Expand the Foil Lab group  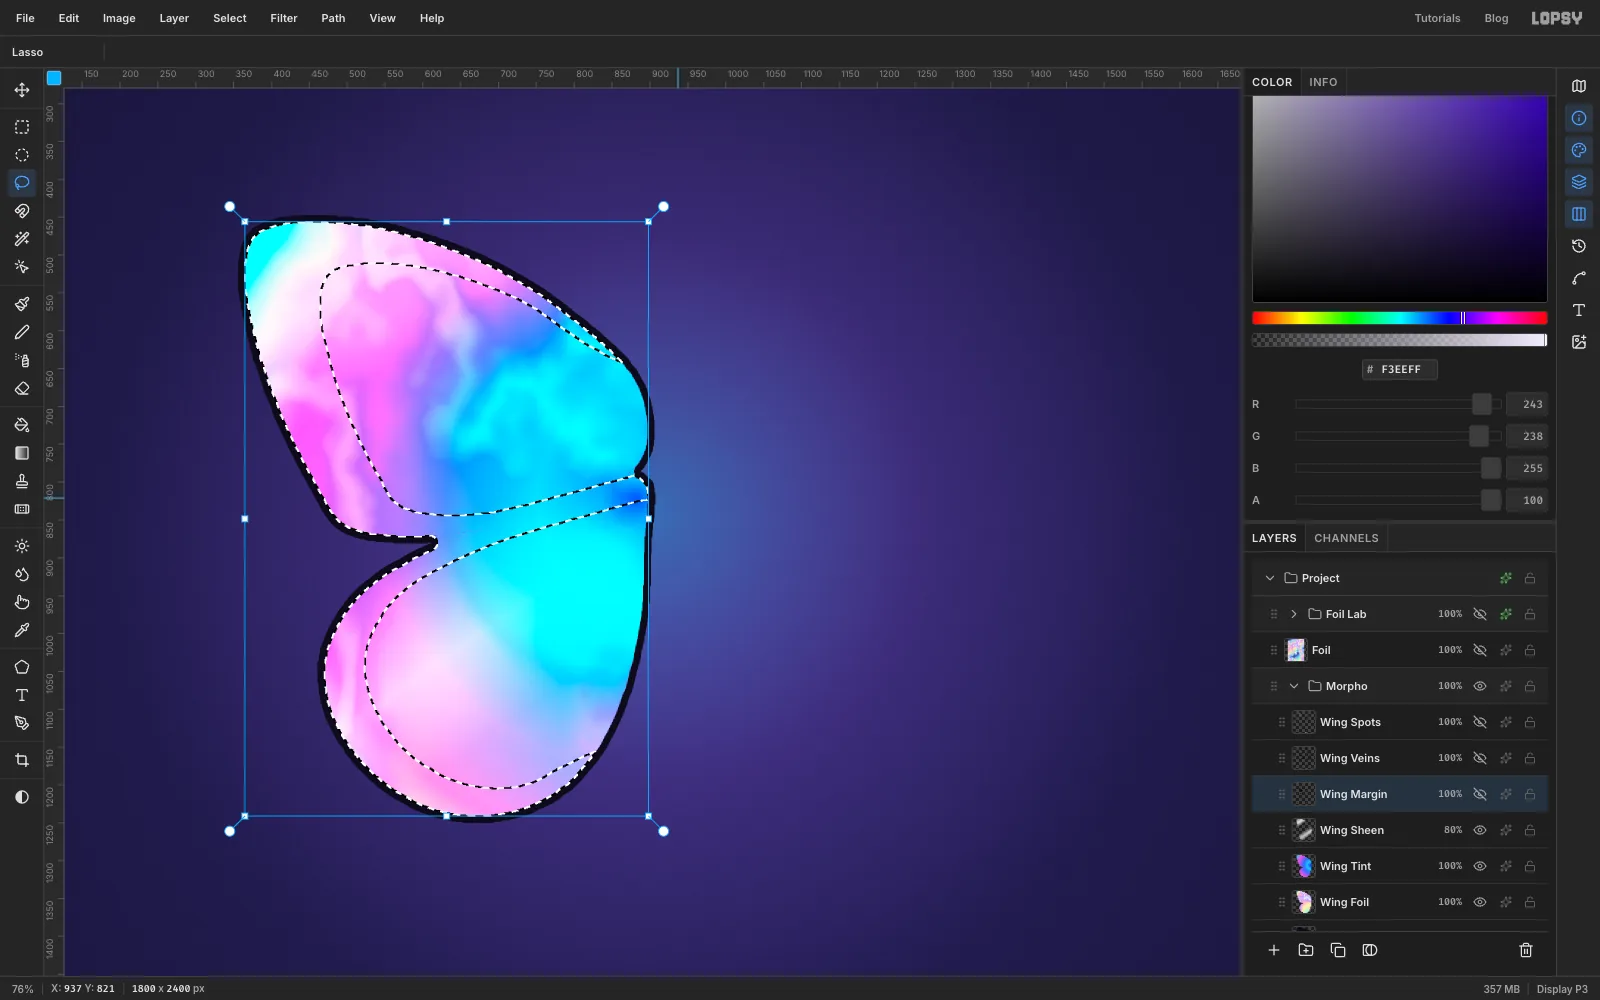pyautogui.click(x=1294, y=614)
